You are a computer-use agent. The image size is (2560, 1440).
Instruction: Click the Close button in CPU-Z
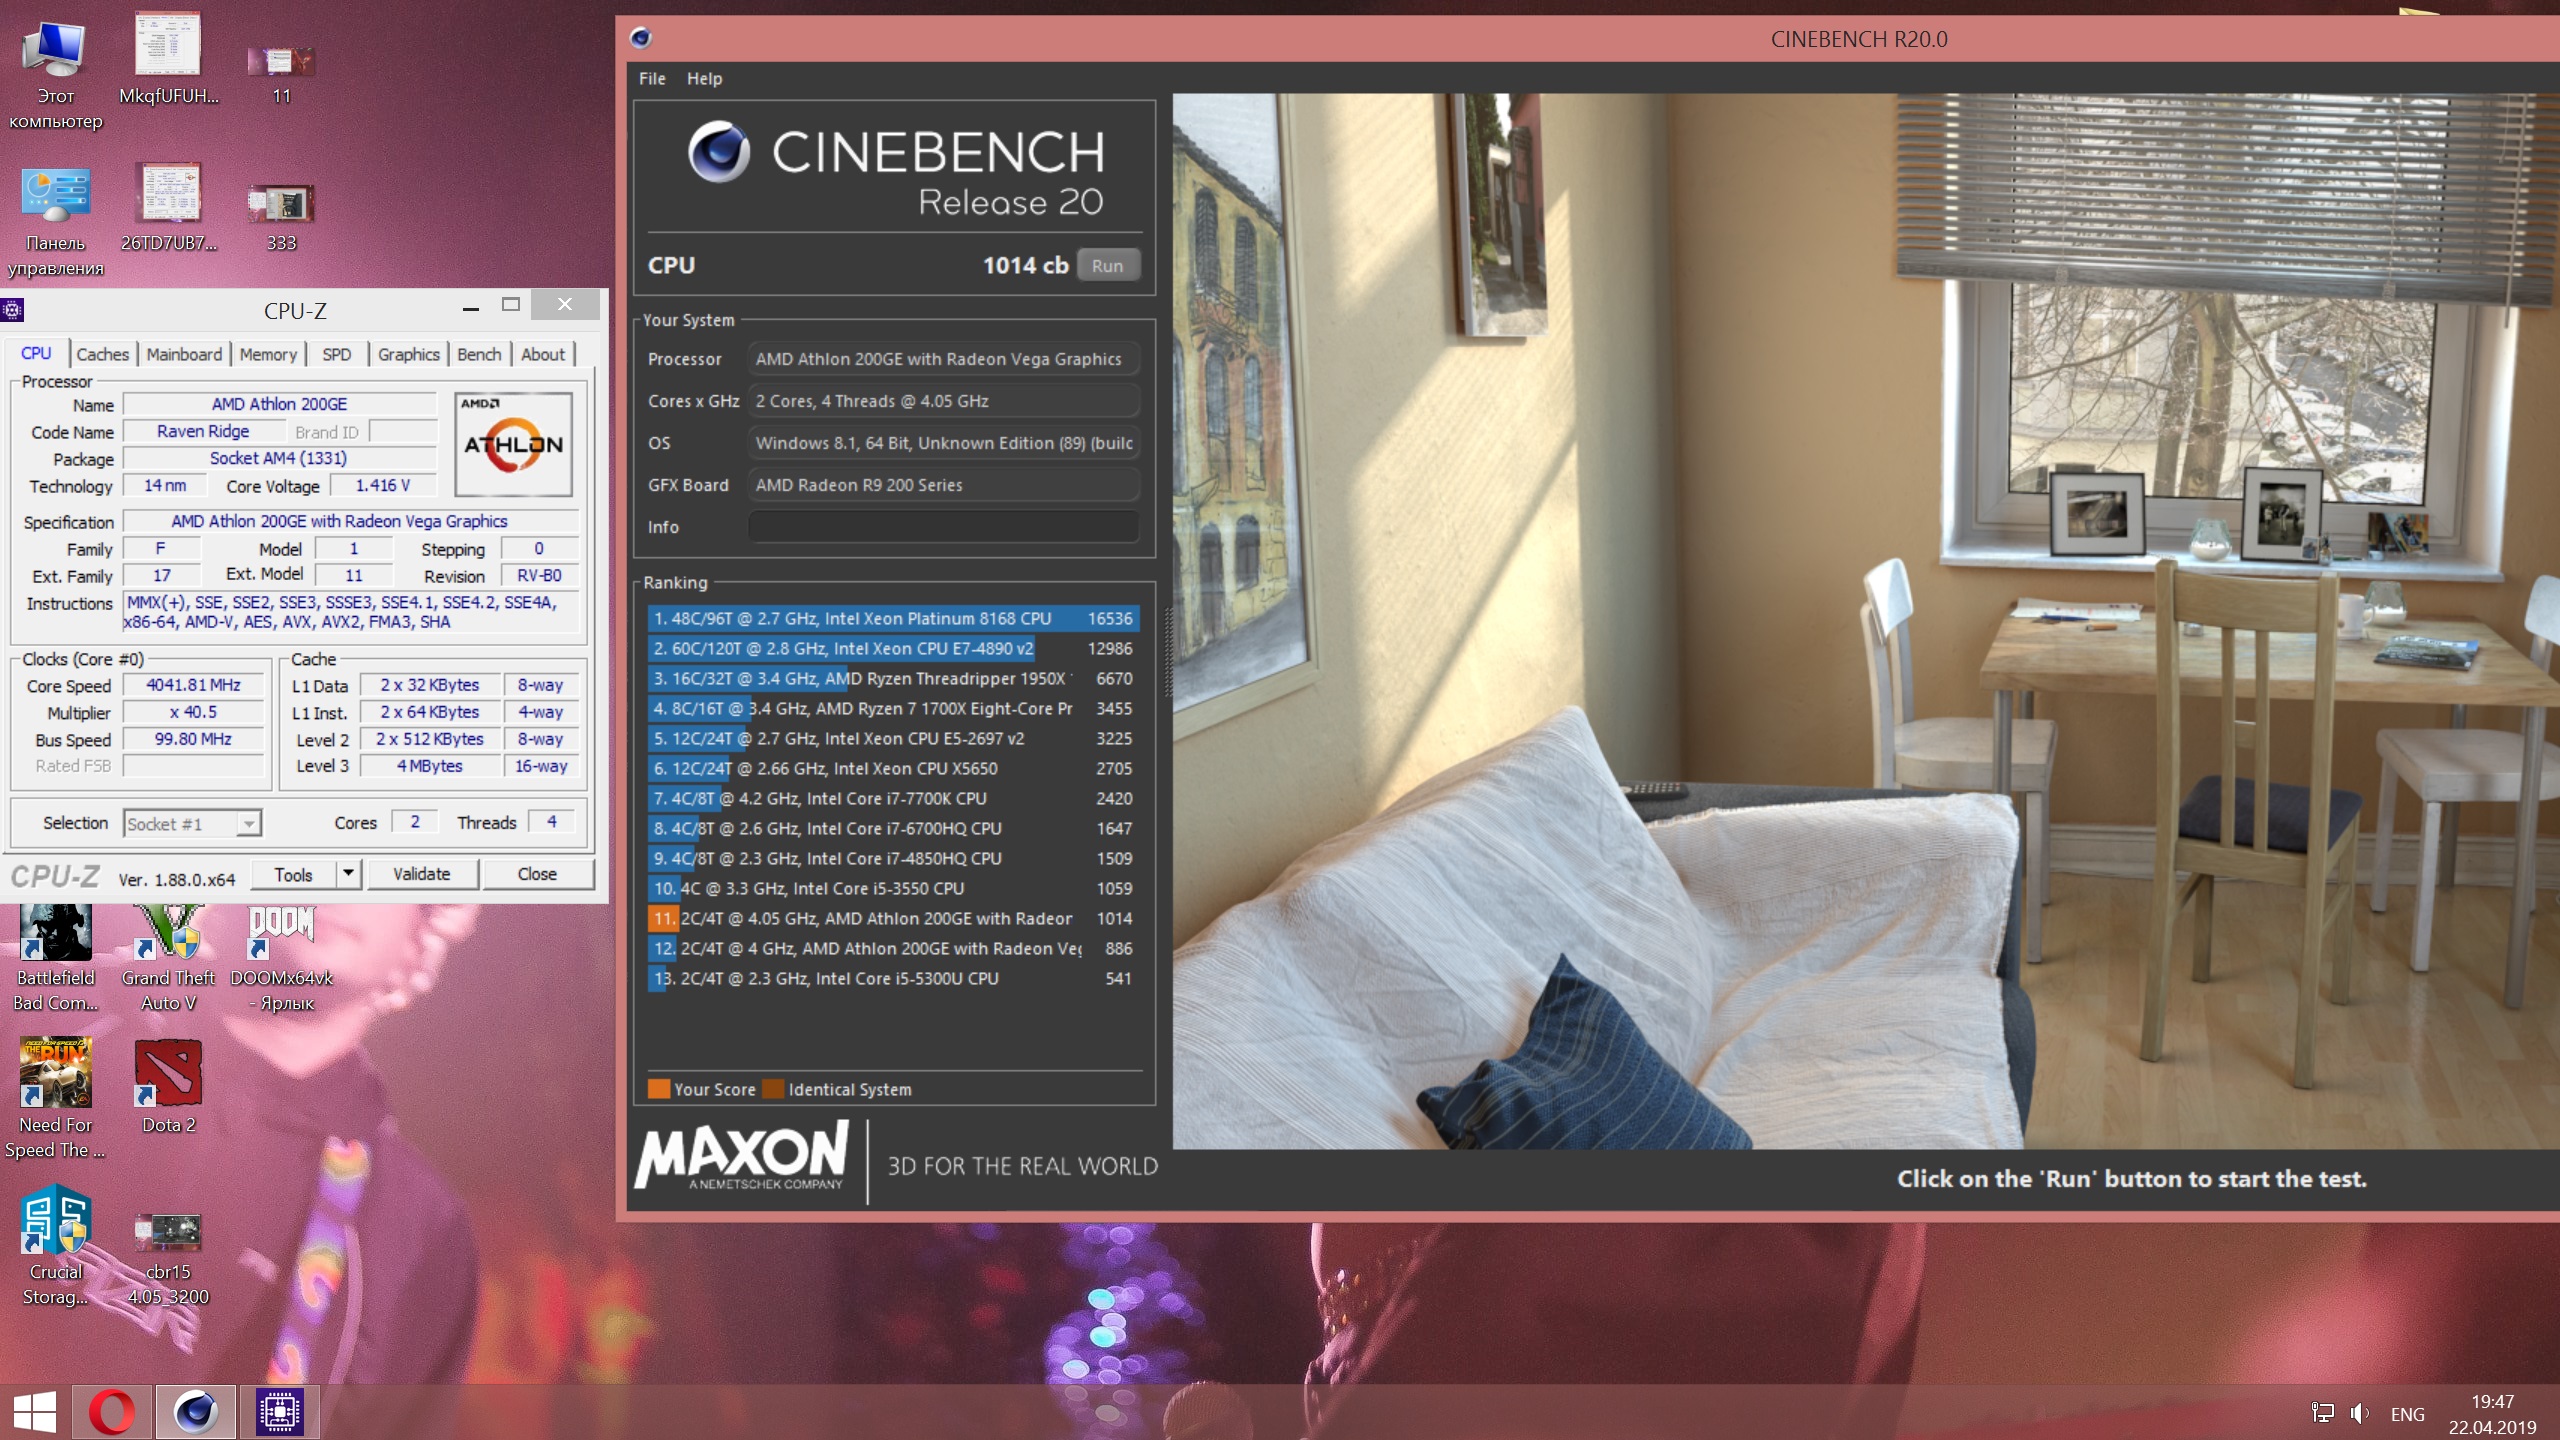tap(537, 874)
